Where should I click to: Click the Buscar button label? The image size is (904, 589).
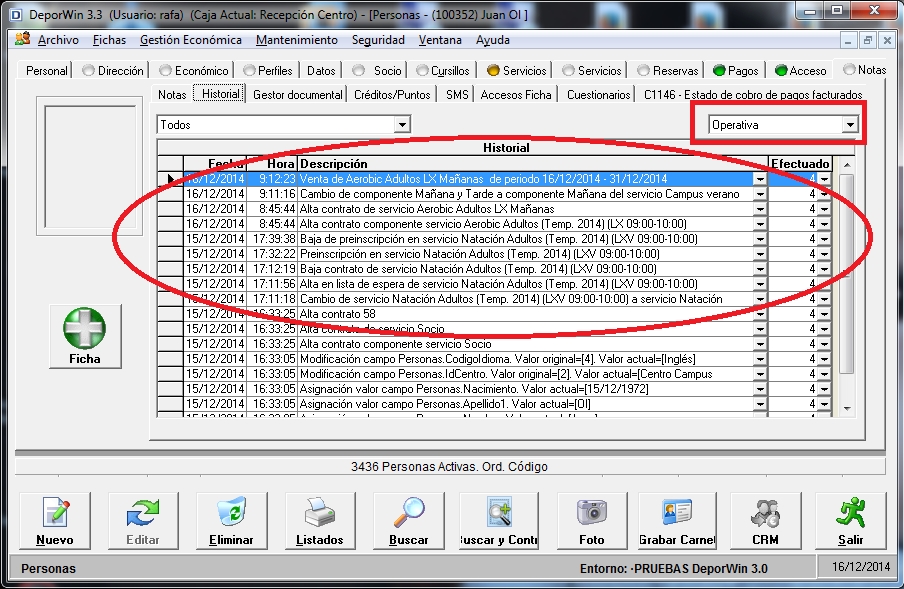409,540
